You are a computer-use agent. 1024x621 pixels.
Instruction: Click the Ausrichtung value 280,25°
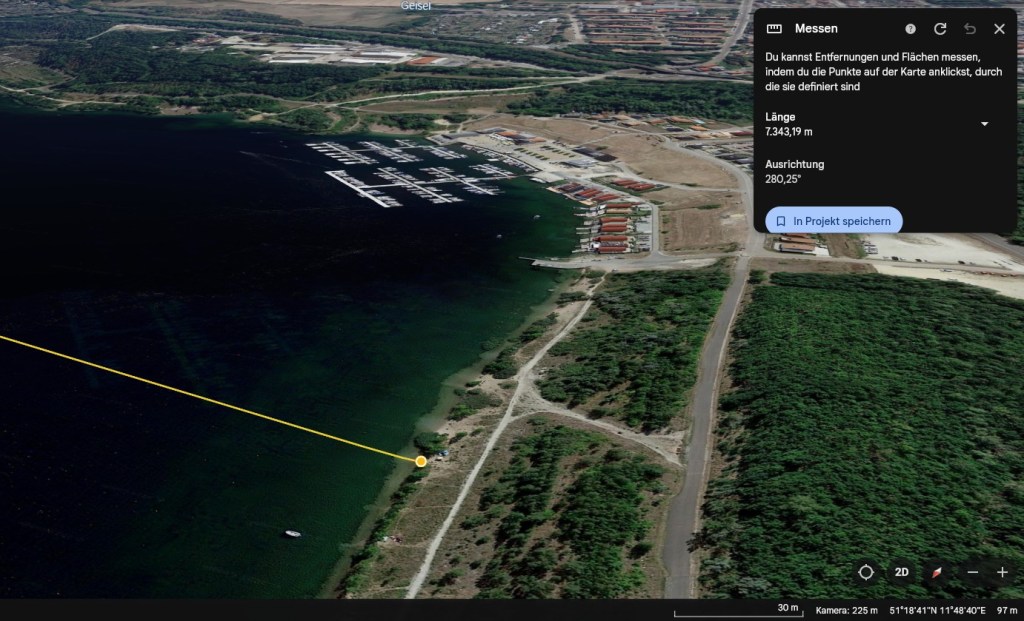(x=782, y=178)
